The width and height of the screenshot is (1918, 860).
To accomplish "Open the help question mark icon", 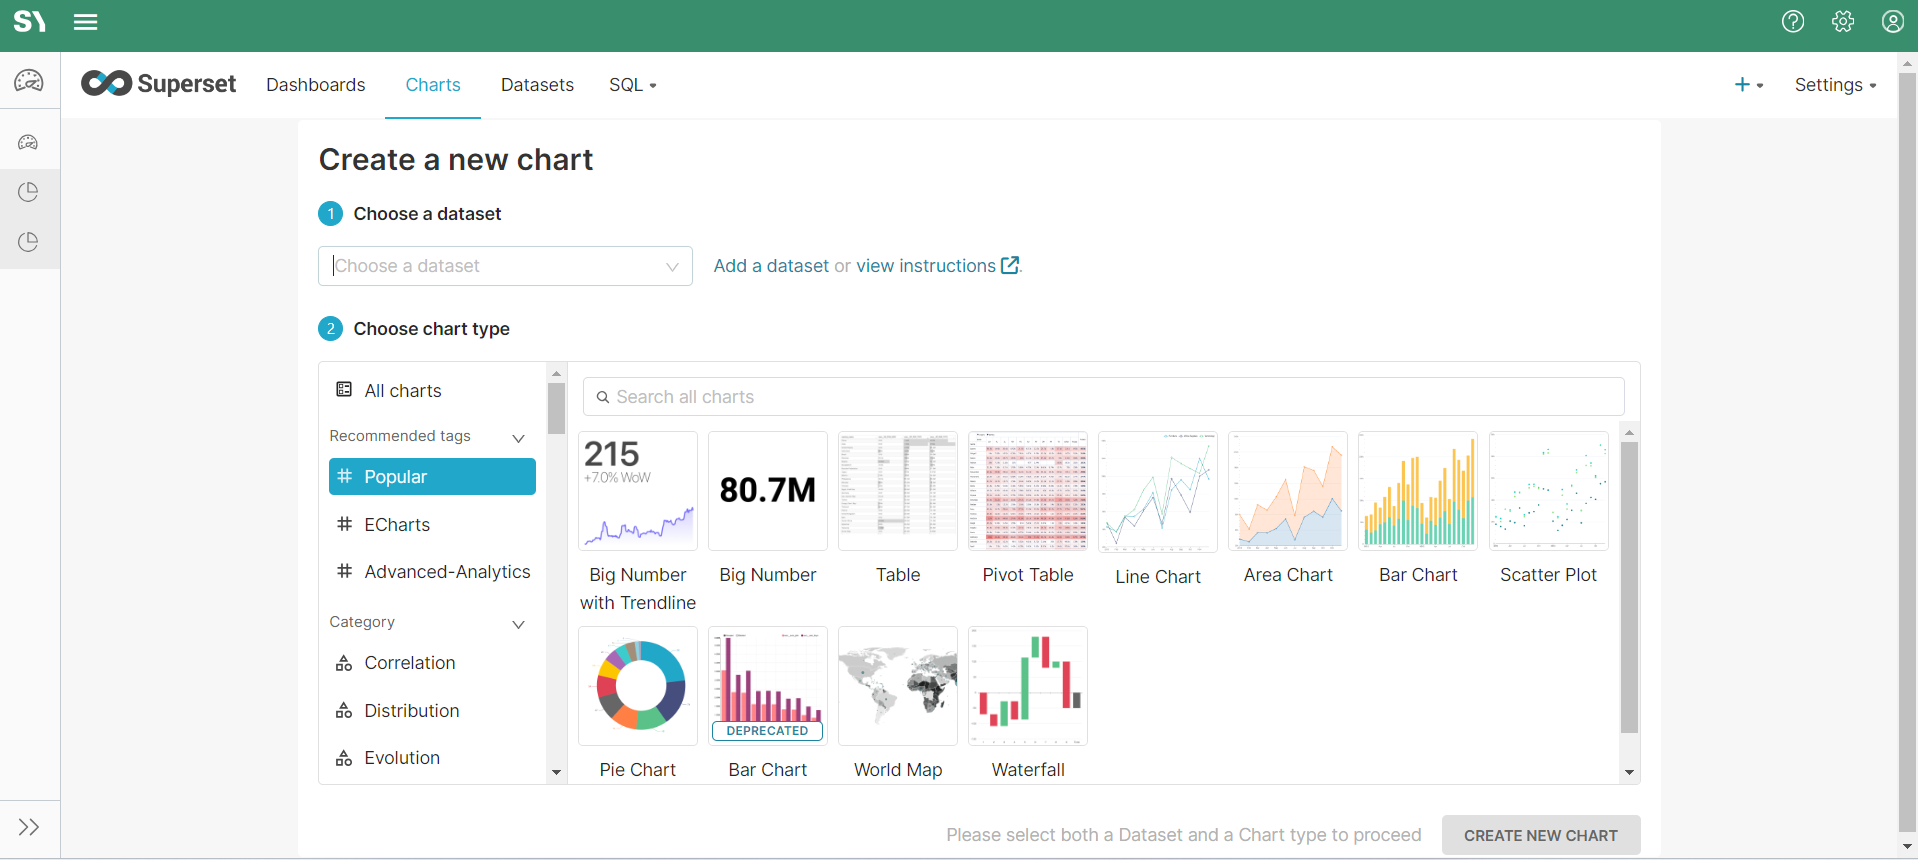I will 1792,22.
